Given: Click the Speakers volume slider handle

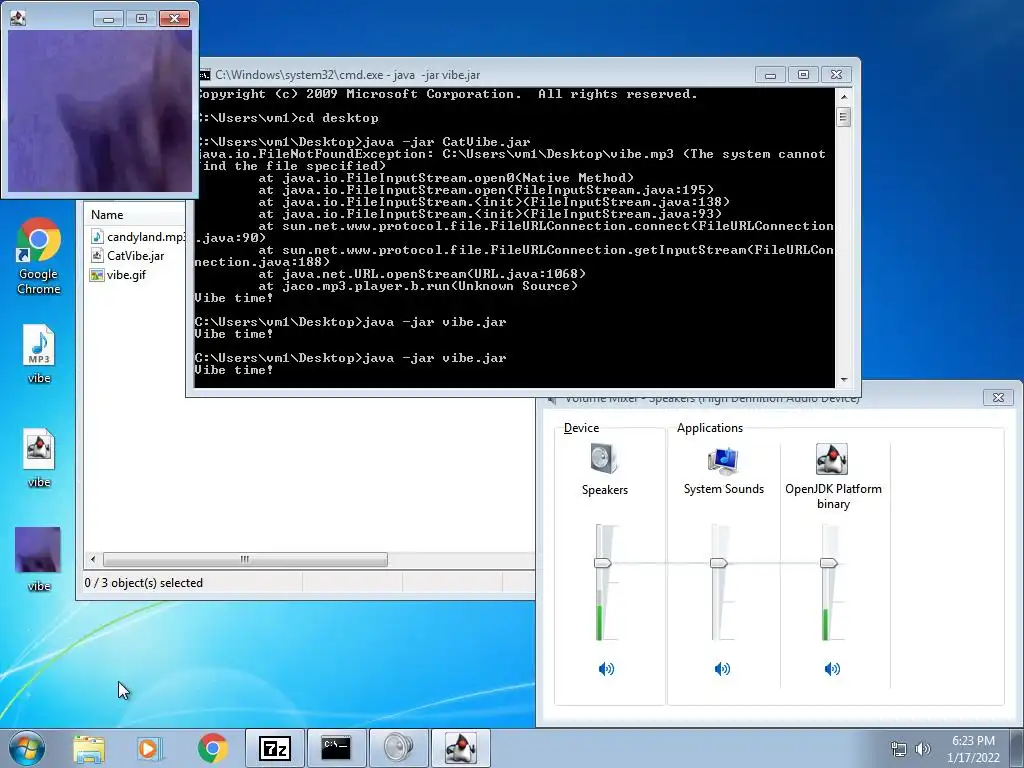Looking at the screenshot, I should click(603, 562).
